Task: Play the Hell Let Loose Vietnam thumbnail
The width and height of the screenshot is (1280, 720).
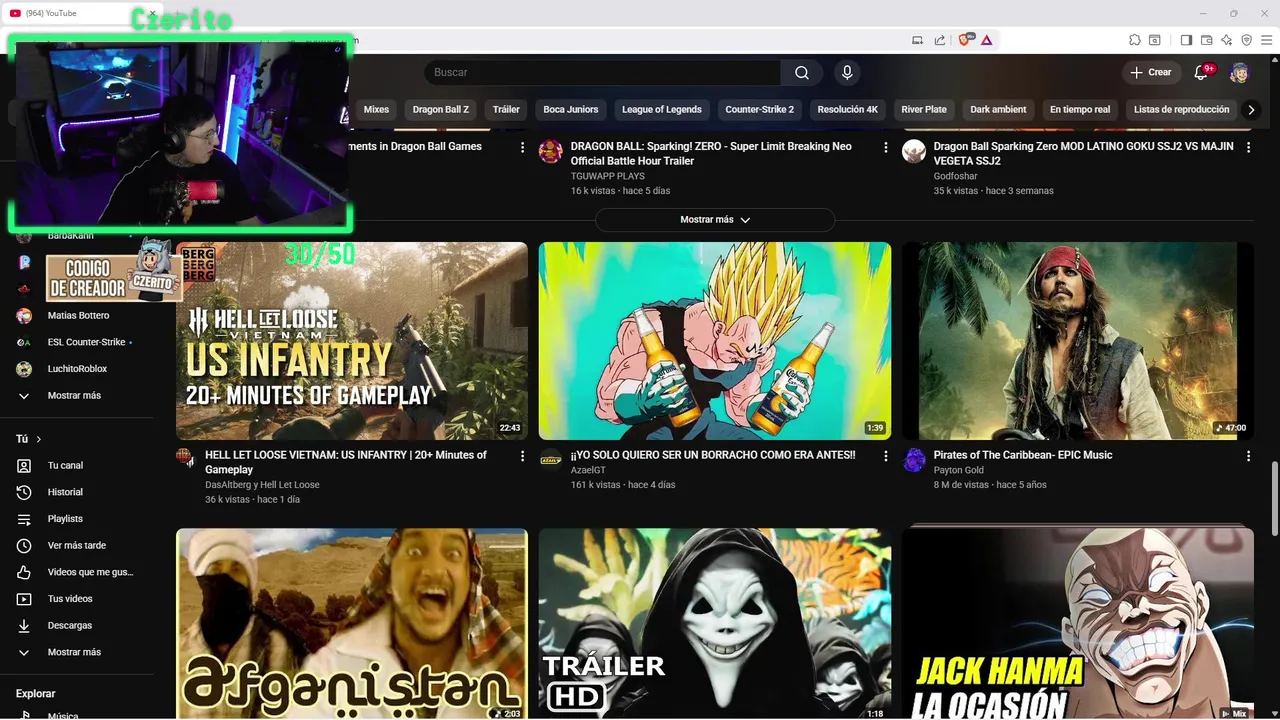Action: (x=352, y=341)
